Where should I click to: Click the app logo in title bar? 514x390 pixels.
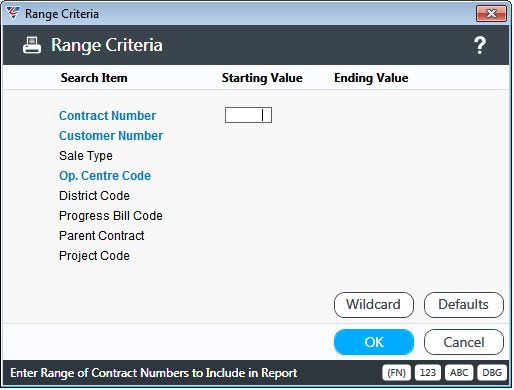pos(13,13)
